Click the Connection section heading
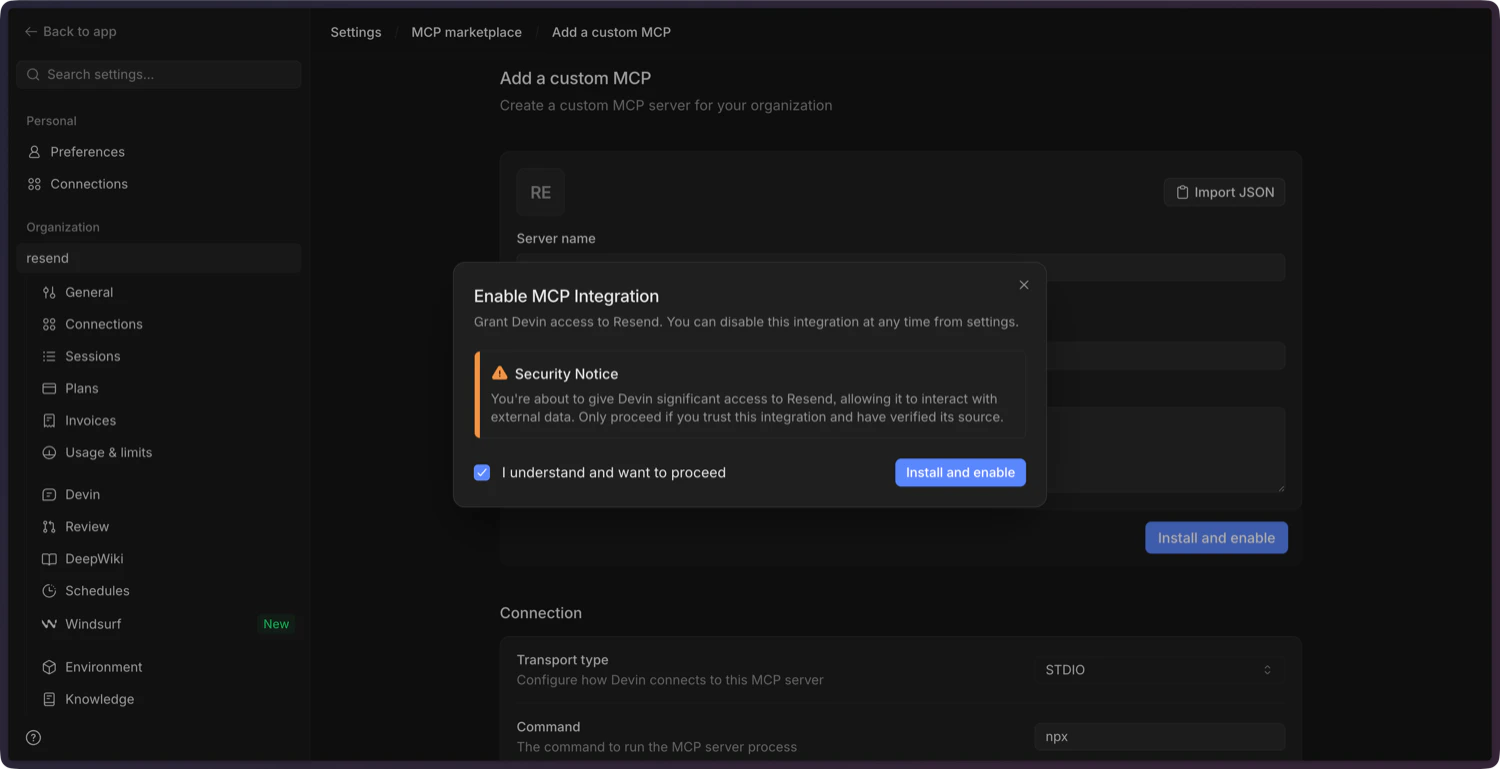1500x769 pixels. coord(541,613)
